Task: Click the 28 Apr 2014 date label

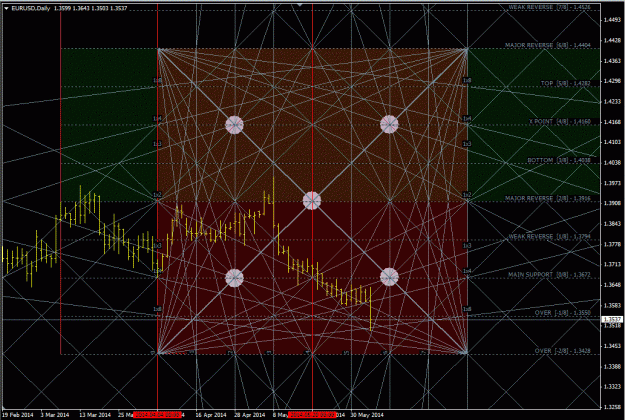Action: (x=250, y=415)
